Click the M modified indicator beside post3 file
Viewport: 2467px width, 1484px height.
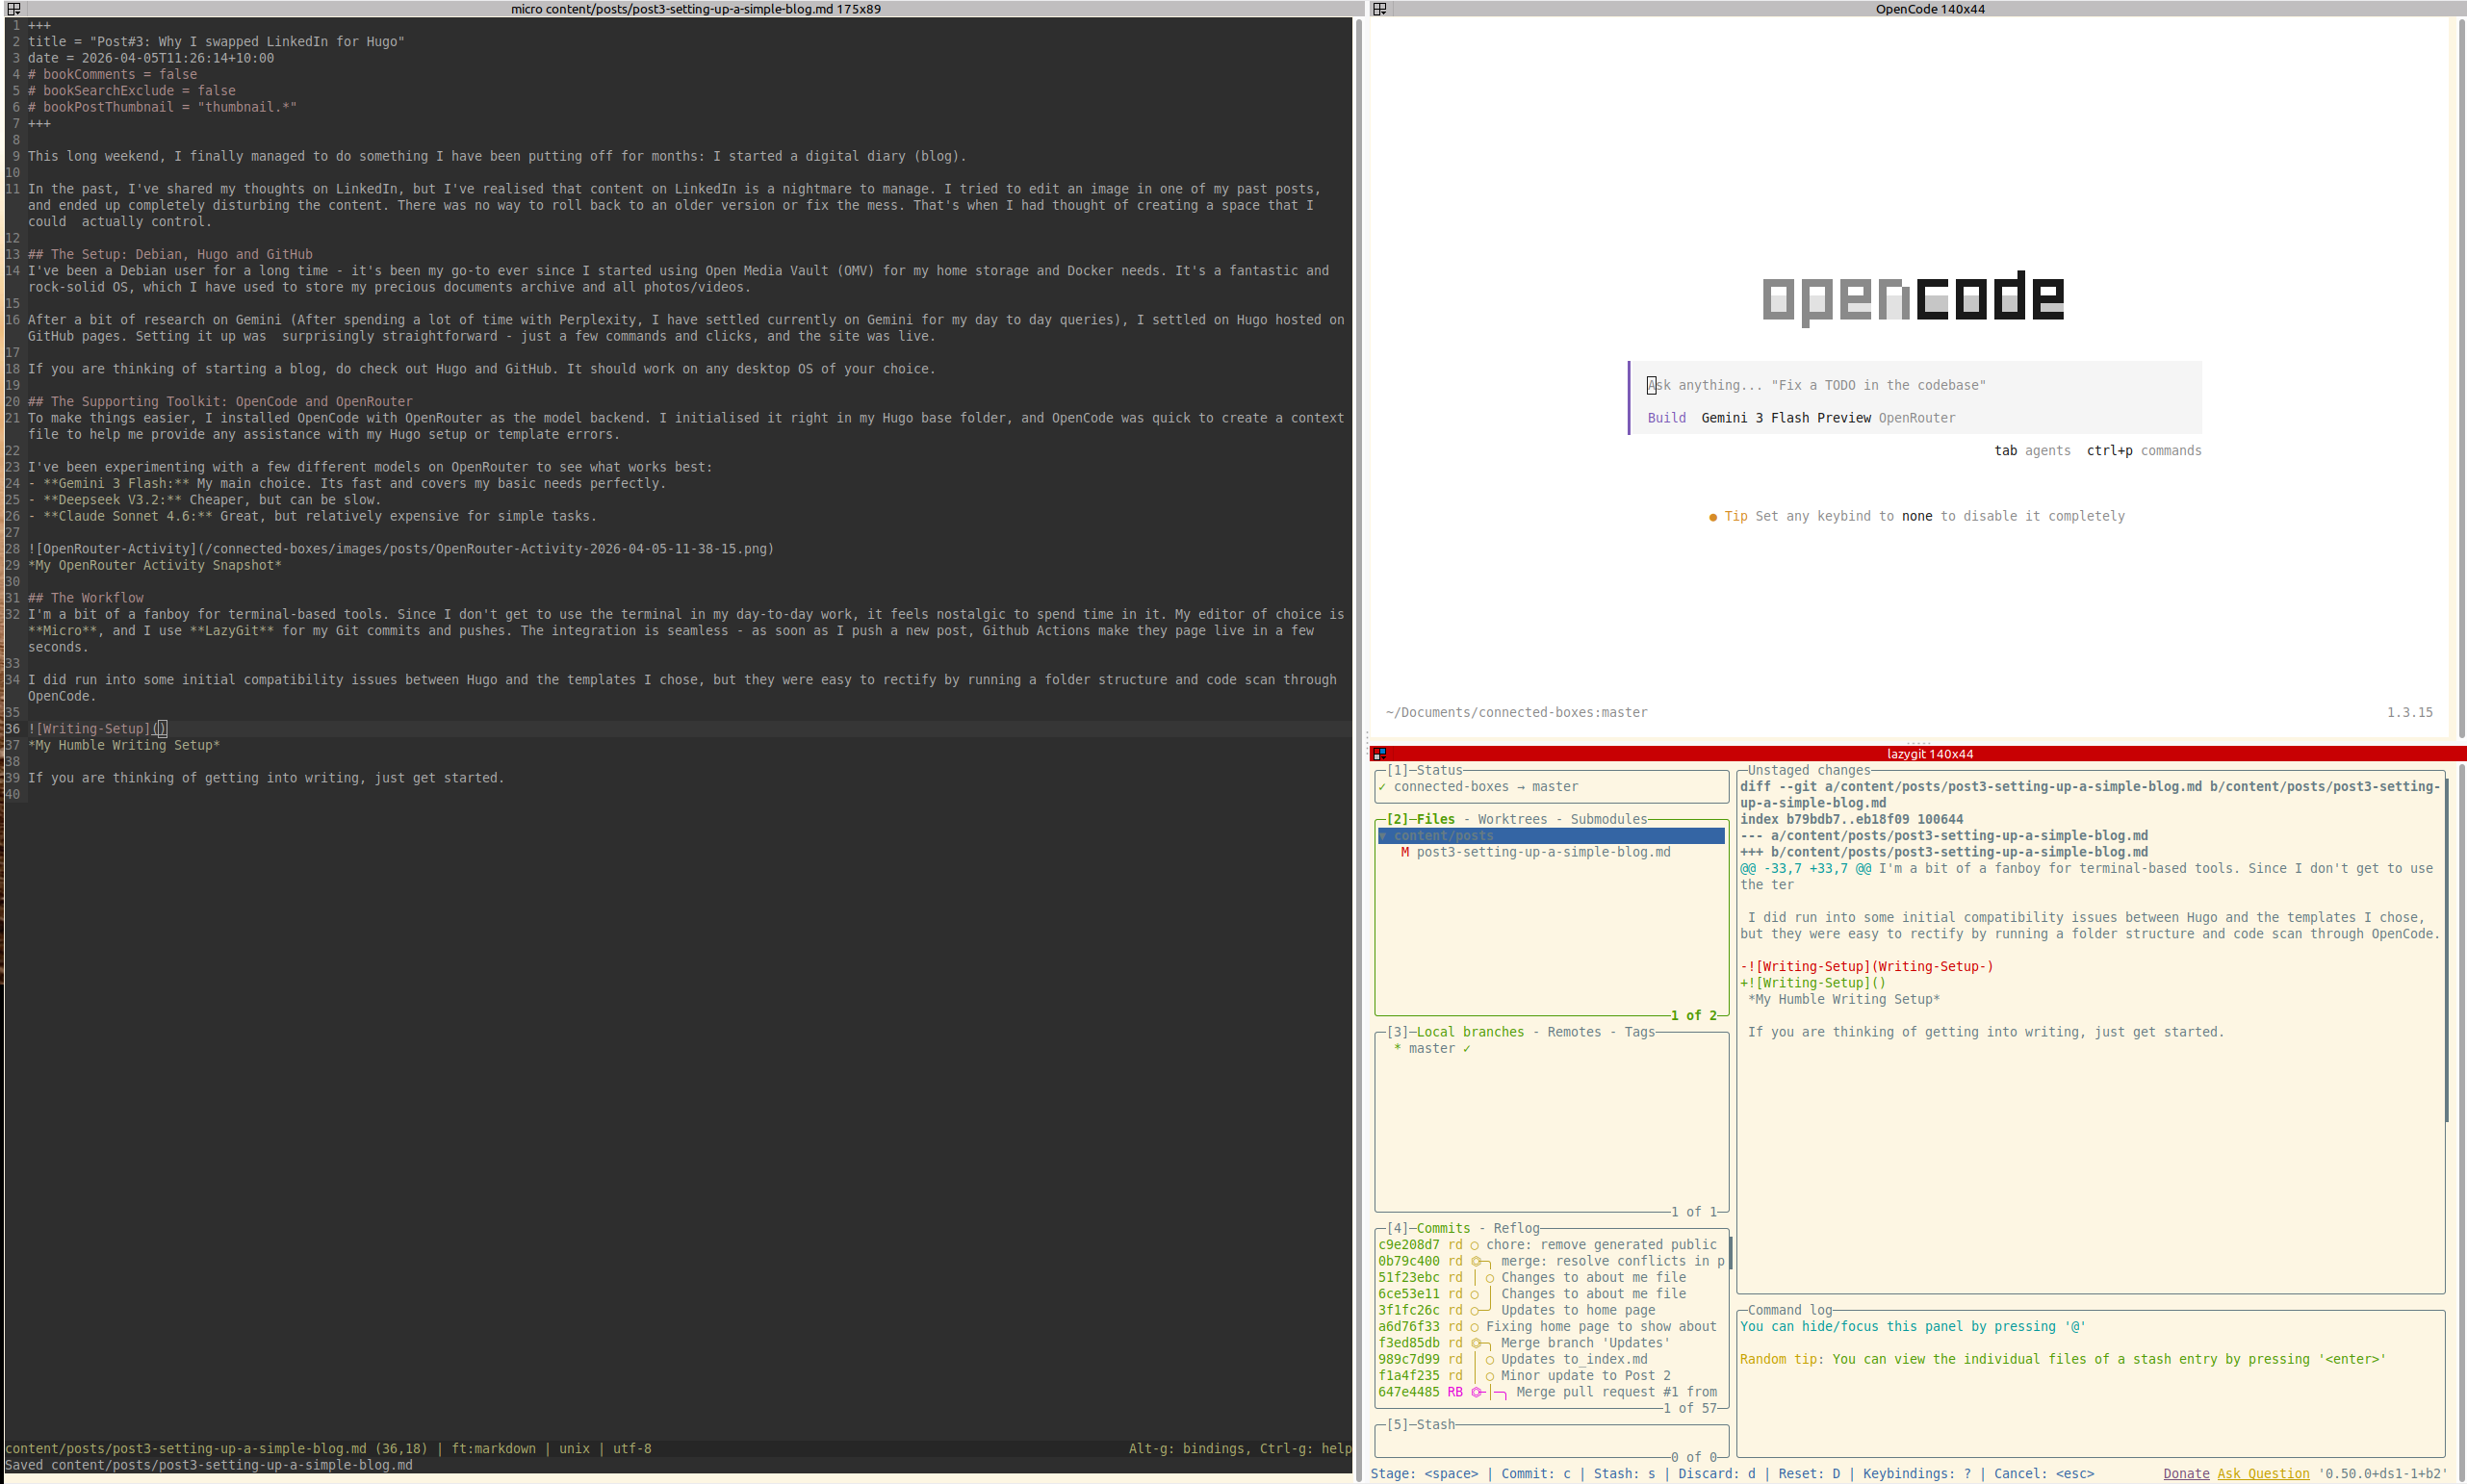[1405, 852]
